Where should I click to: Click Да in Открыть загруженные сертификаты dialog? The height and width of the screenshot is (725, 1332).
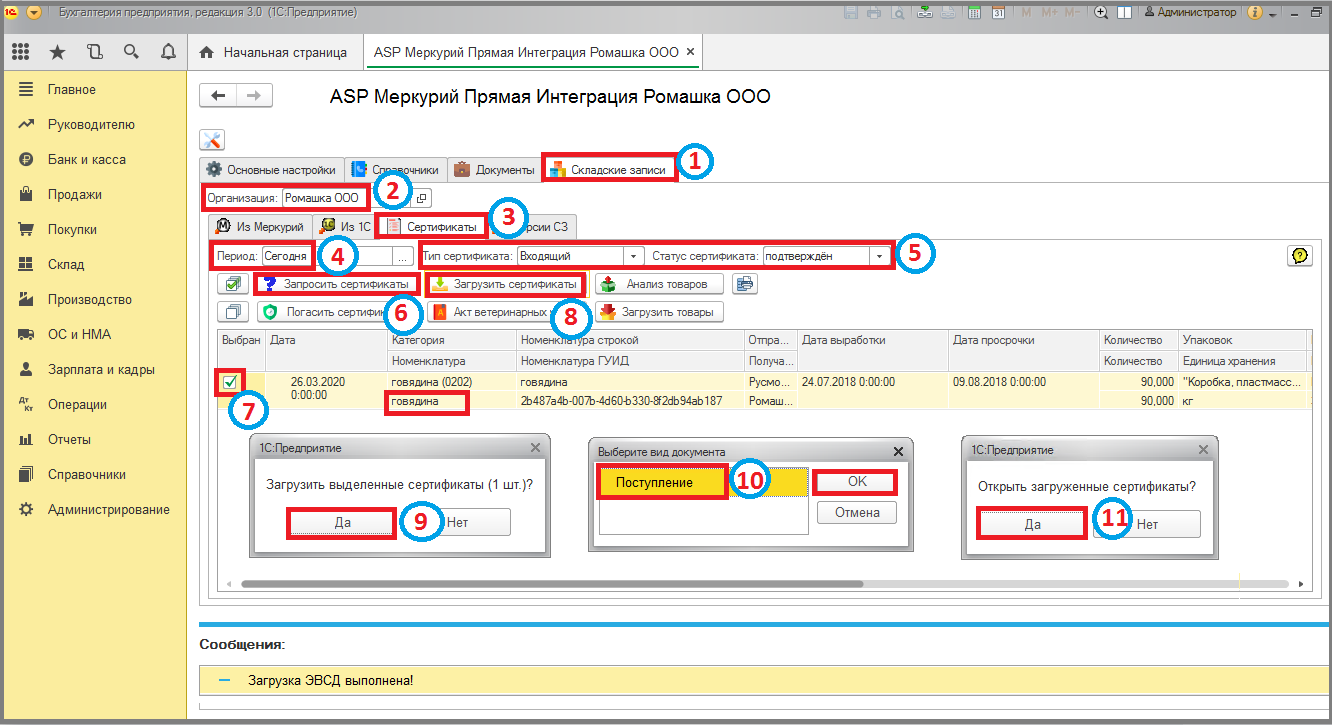click(x=1033, y=523)
